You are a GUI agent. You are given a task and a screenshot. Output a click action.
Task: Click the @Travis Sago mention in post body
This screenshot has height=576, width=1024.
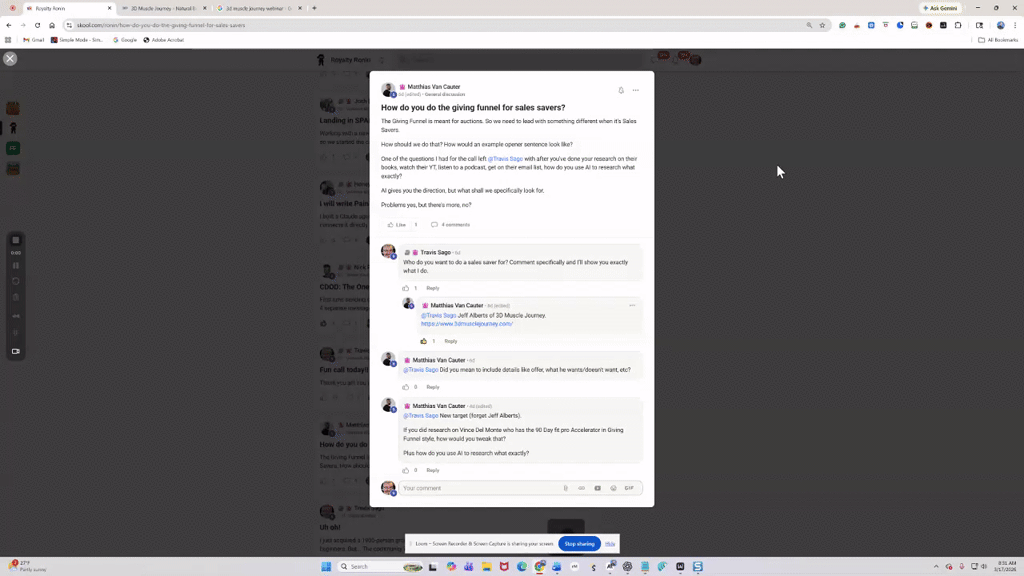(x=505, y=159)
